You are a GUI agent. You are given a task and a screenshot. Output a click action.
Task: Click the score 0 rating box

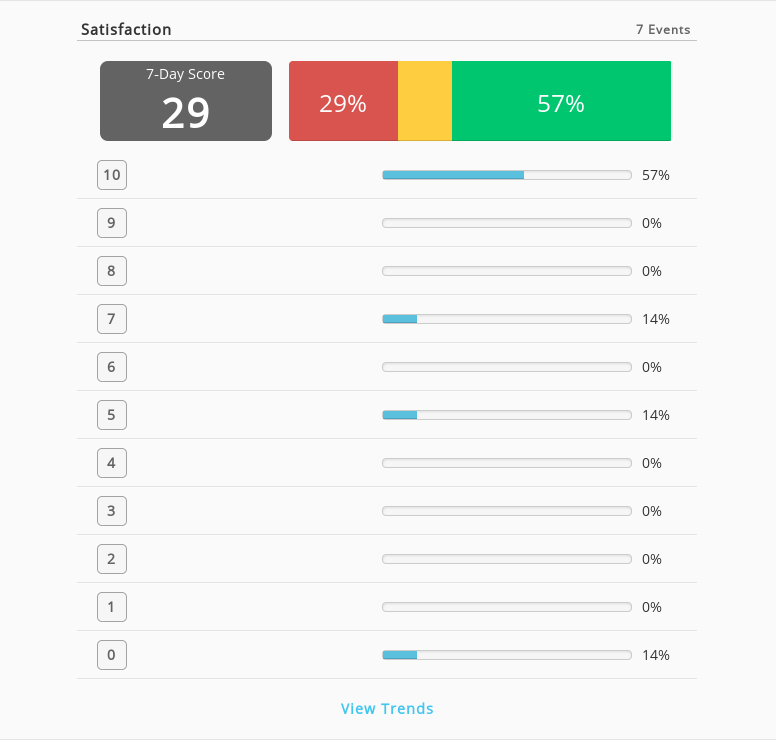112,655
